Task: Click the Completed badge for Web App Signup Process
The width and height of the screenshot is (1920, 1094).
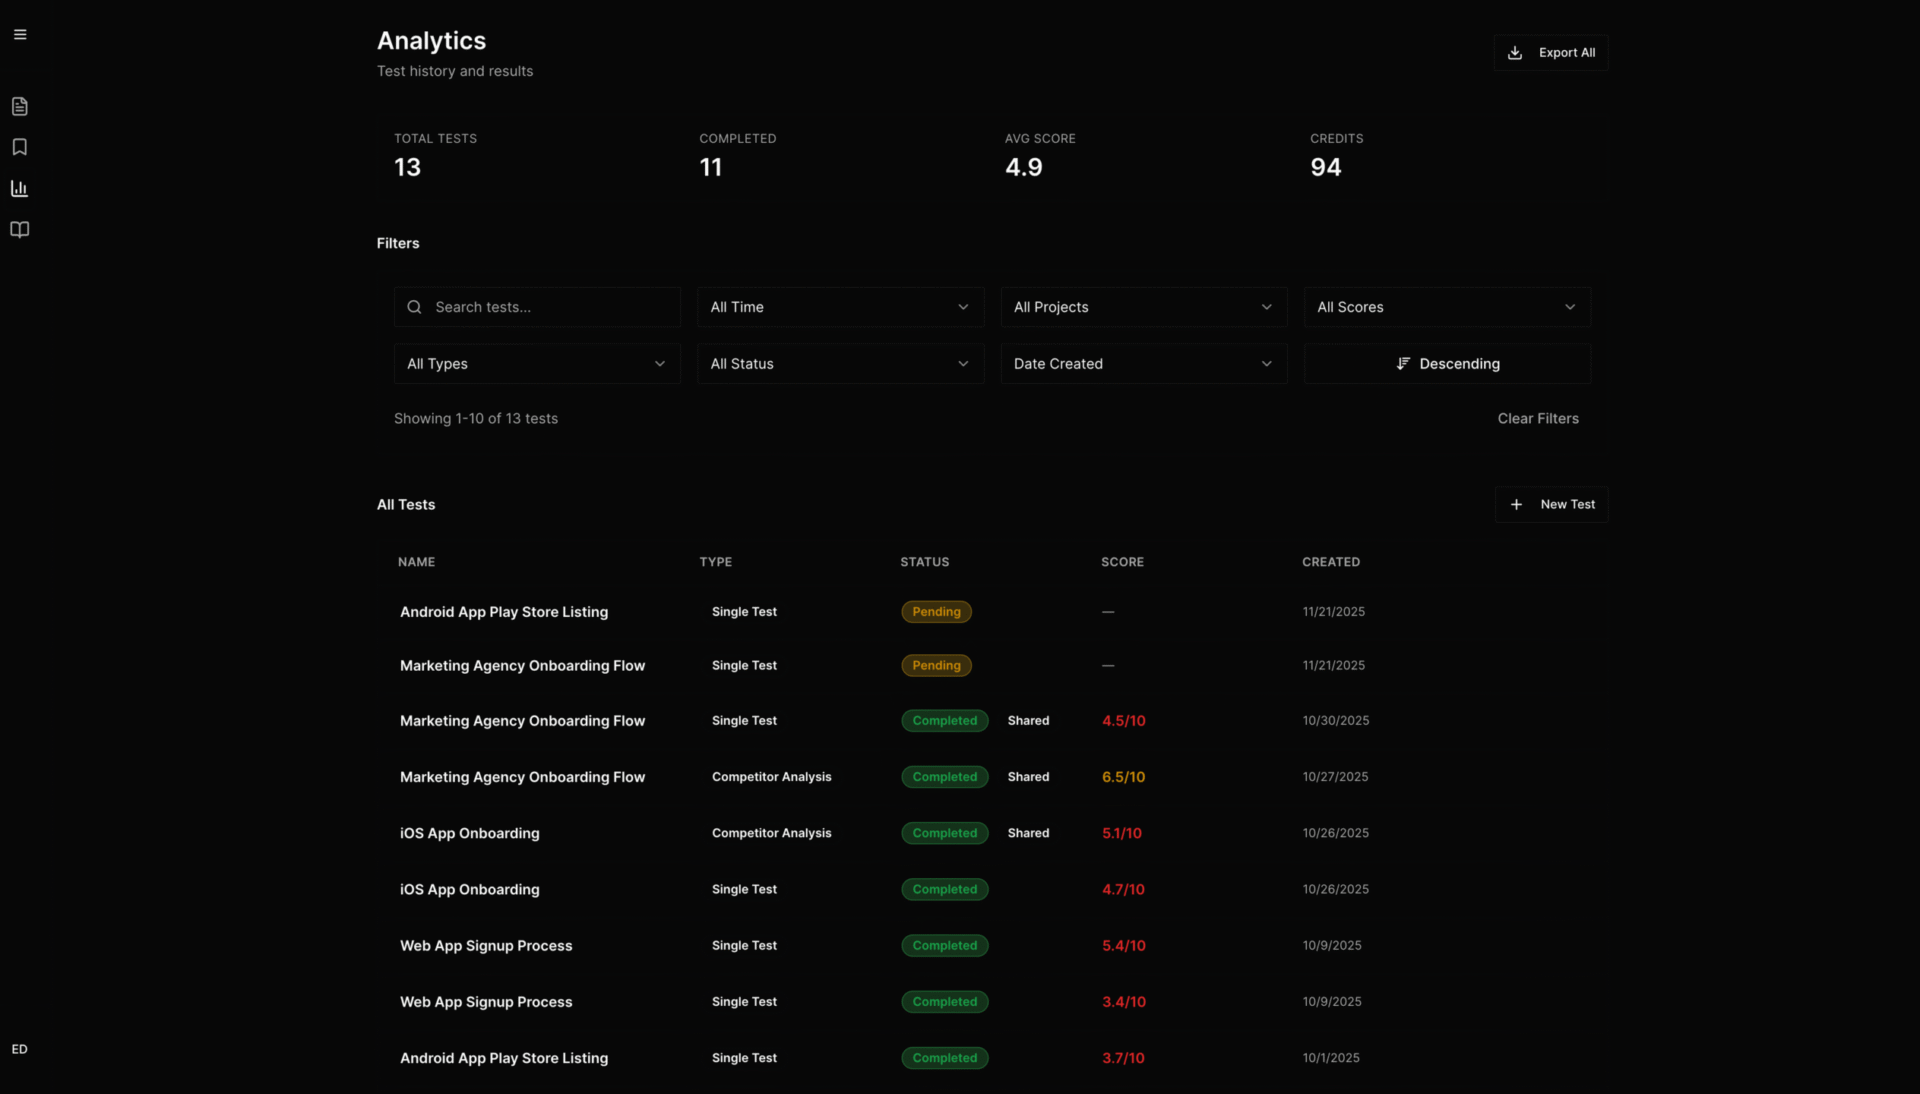Action: [x=944, y=945]
